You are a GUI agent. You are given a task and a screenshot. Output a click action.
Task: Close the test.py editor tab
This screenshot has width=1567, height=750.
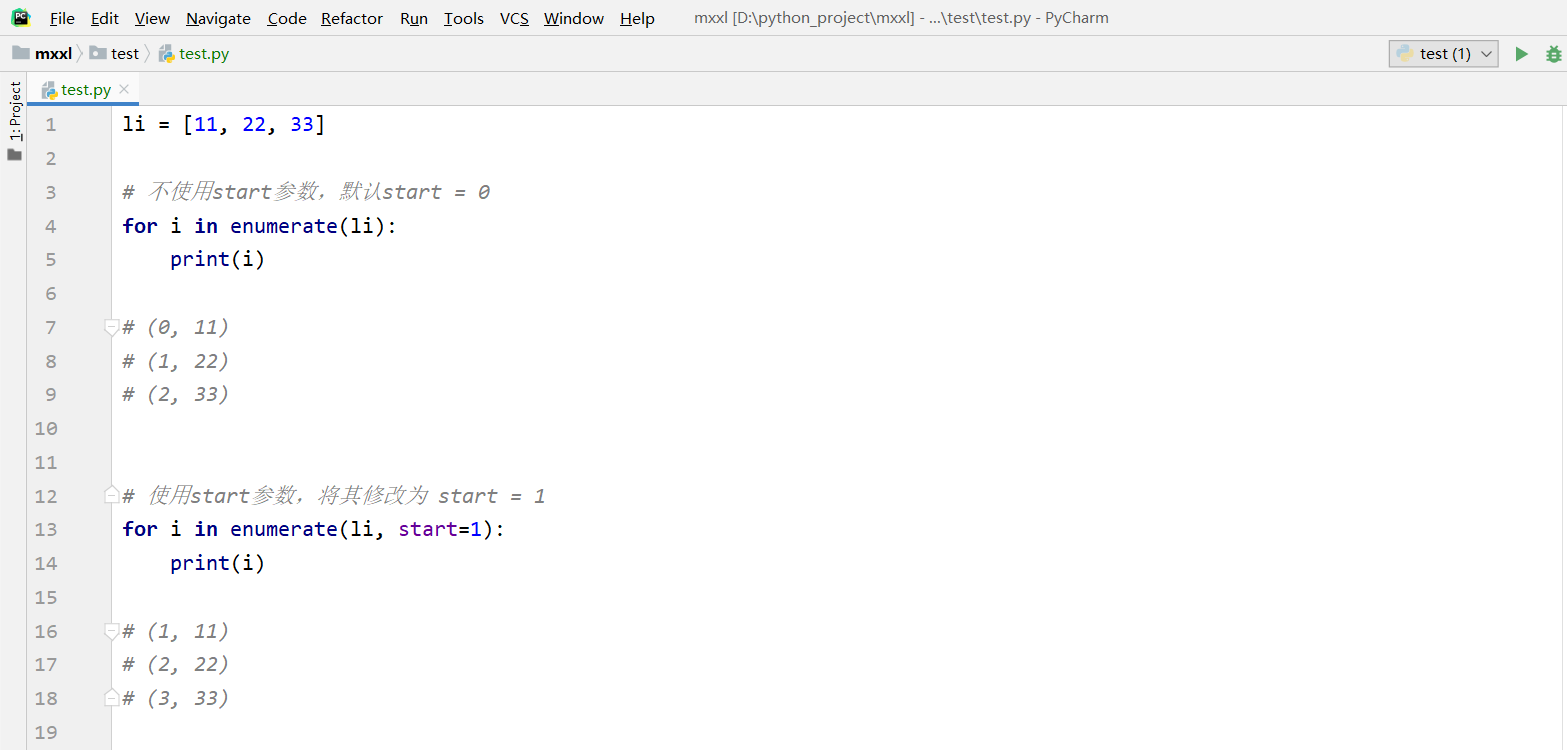(124, 89)
